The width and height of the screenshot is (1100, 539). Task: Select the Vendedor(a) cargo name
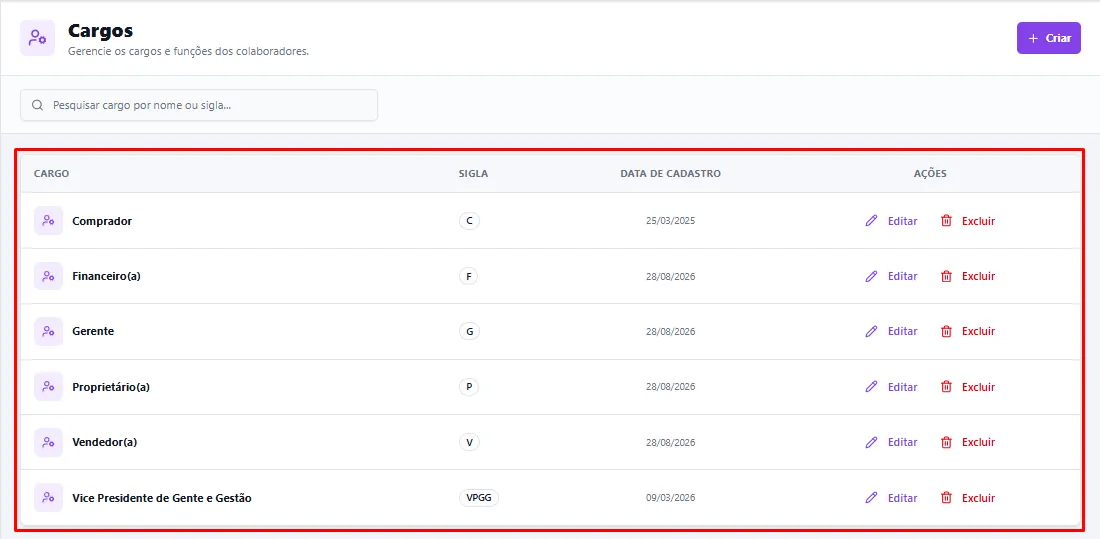tap(105, 442)
